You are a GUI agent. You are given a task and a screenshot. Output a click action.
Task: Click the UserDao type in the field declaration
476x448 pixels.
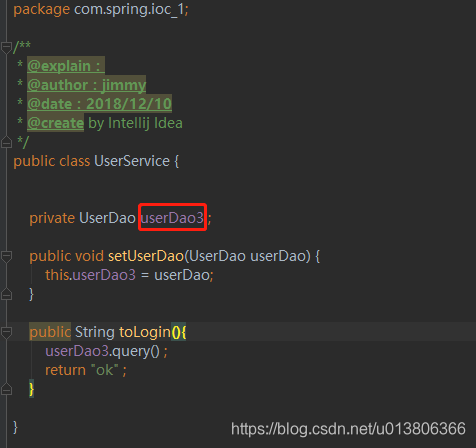click(x=107, y=218)
